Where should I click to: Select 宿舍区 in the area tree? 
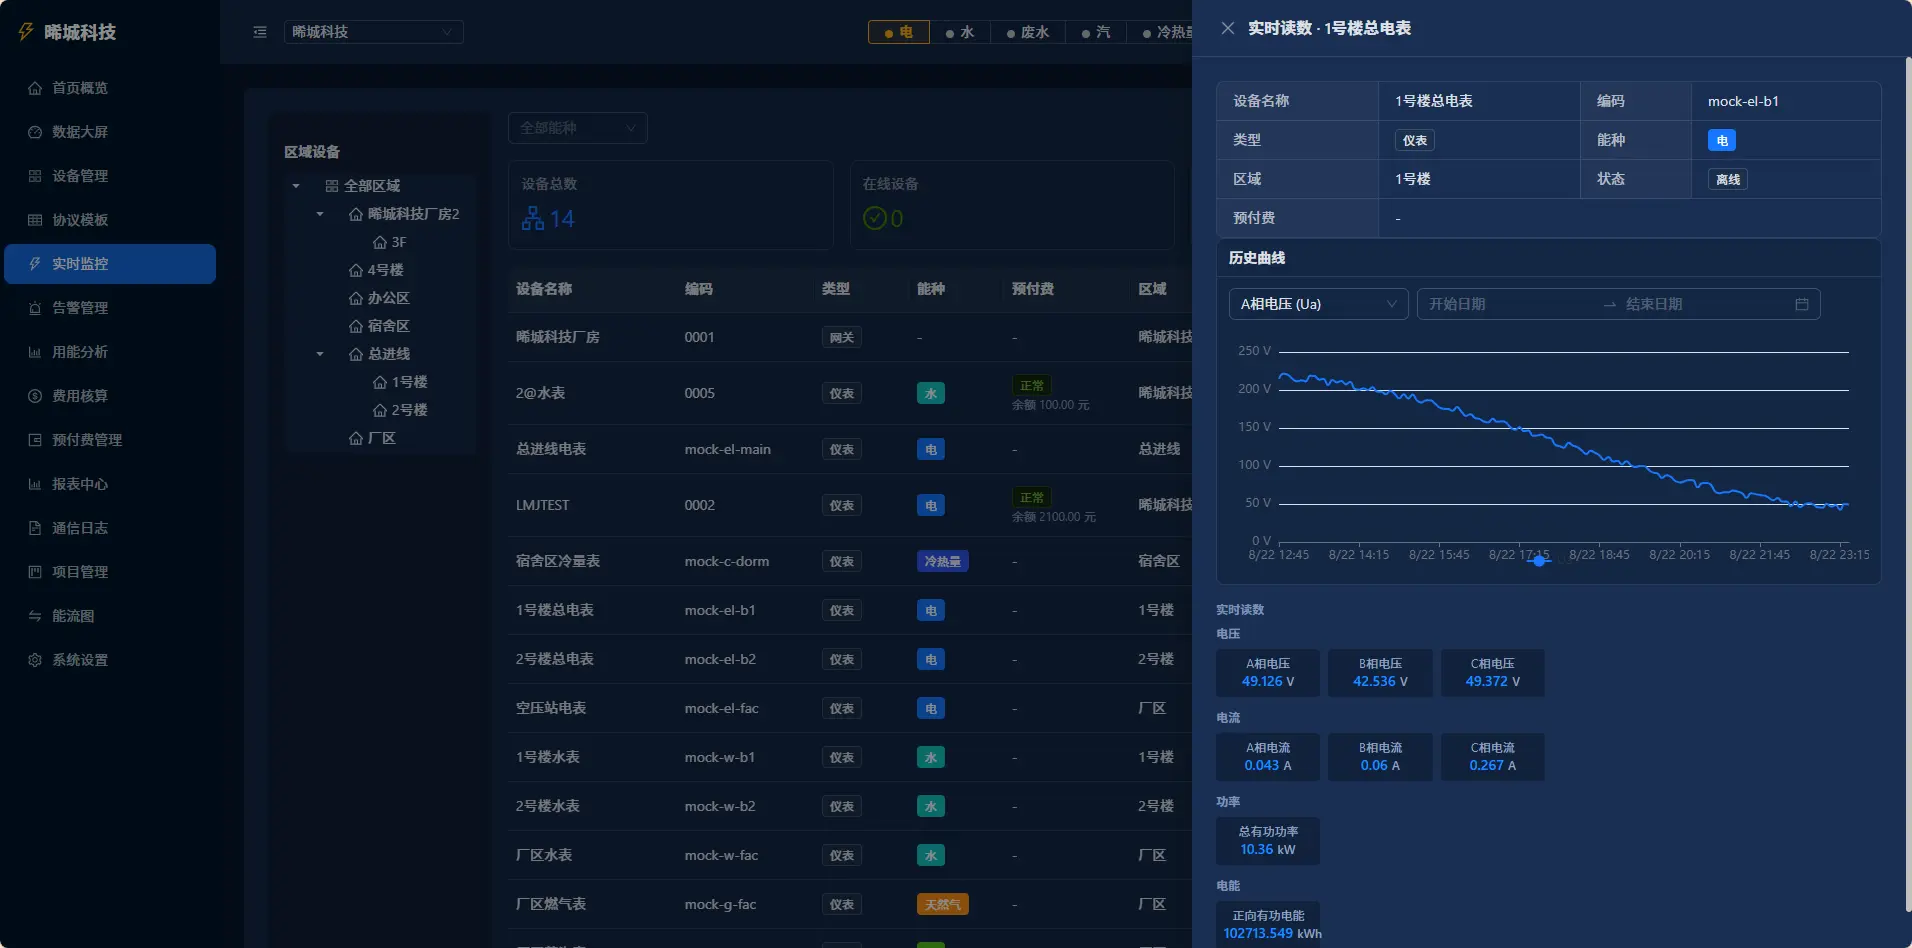(379, 326)
